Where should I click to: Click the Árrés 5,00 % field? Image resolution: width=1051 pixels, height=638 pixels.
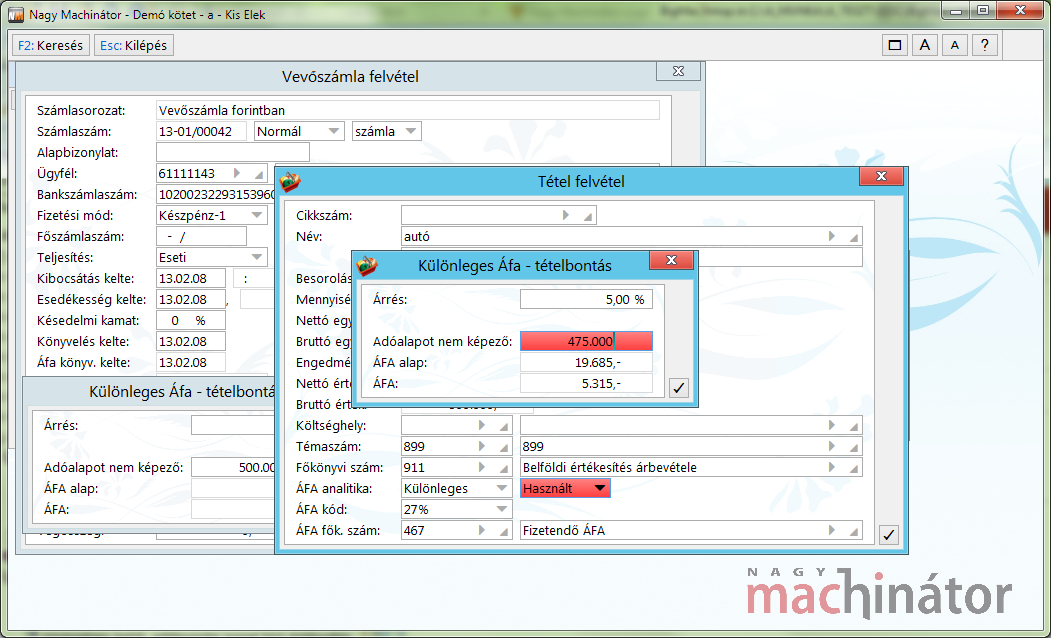coord(586,299)
